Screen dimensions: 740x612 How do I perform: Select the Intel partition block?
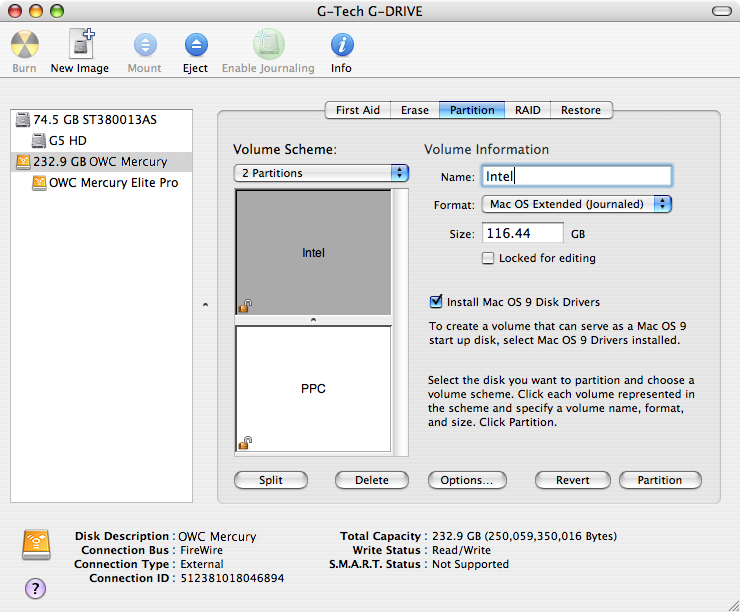point(313,252)
